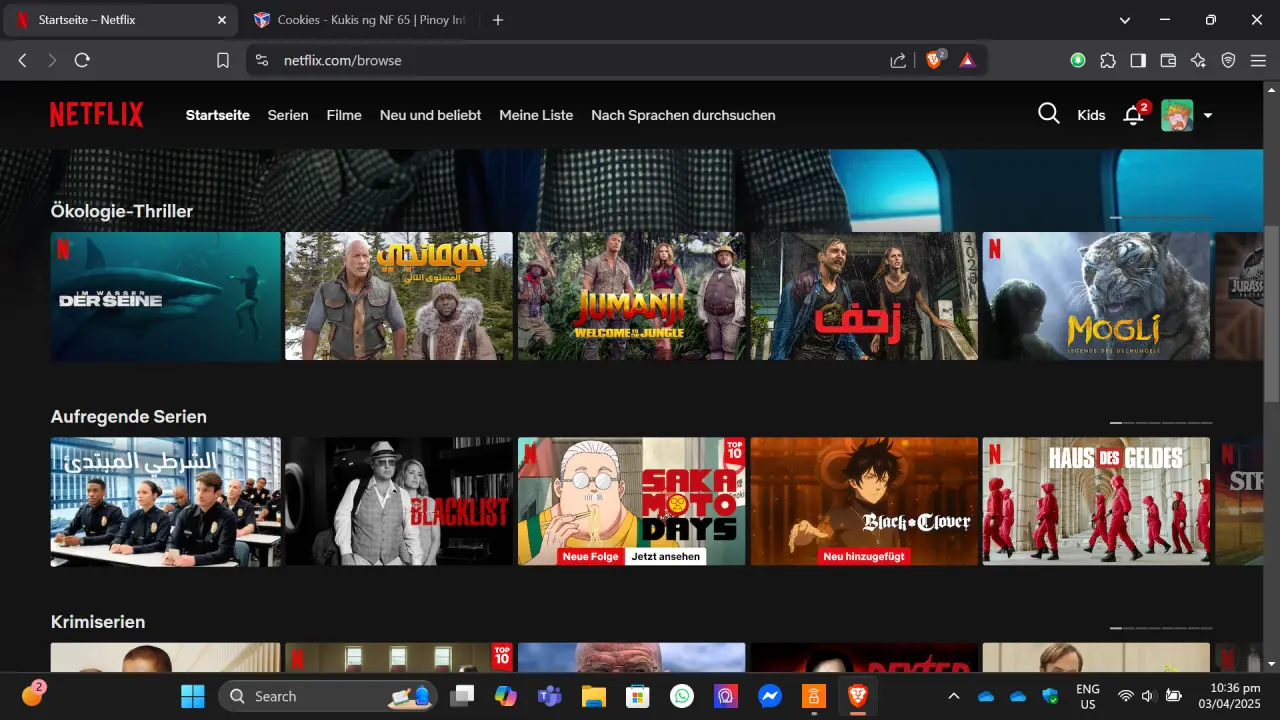Share this page via share icon
The width and height of the screenshot is (1280, 720).
898,60
